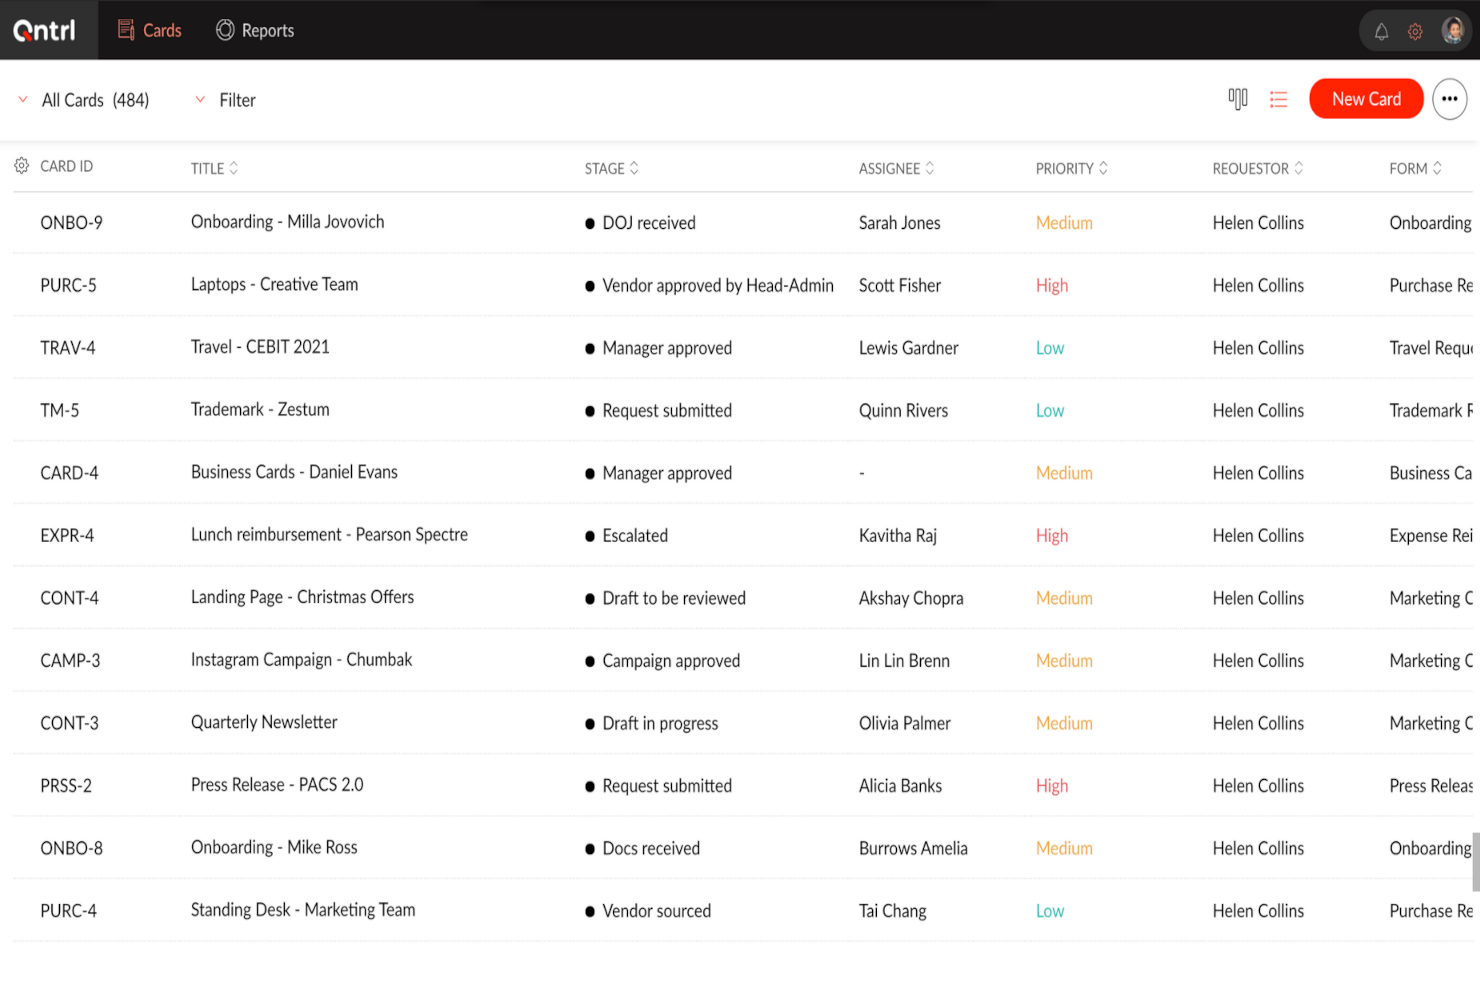Open notifications bell
The image size is (1480, 987).
point(1381,30)
